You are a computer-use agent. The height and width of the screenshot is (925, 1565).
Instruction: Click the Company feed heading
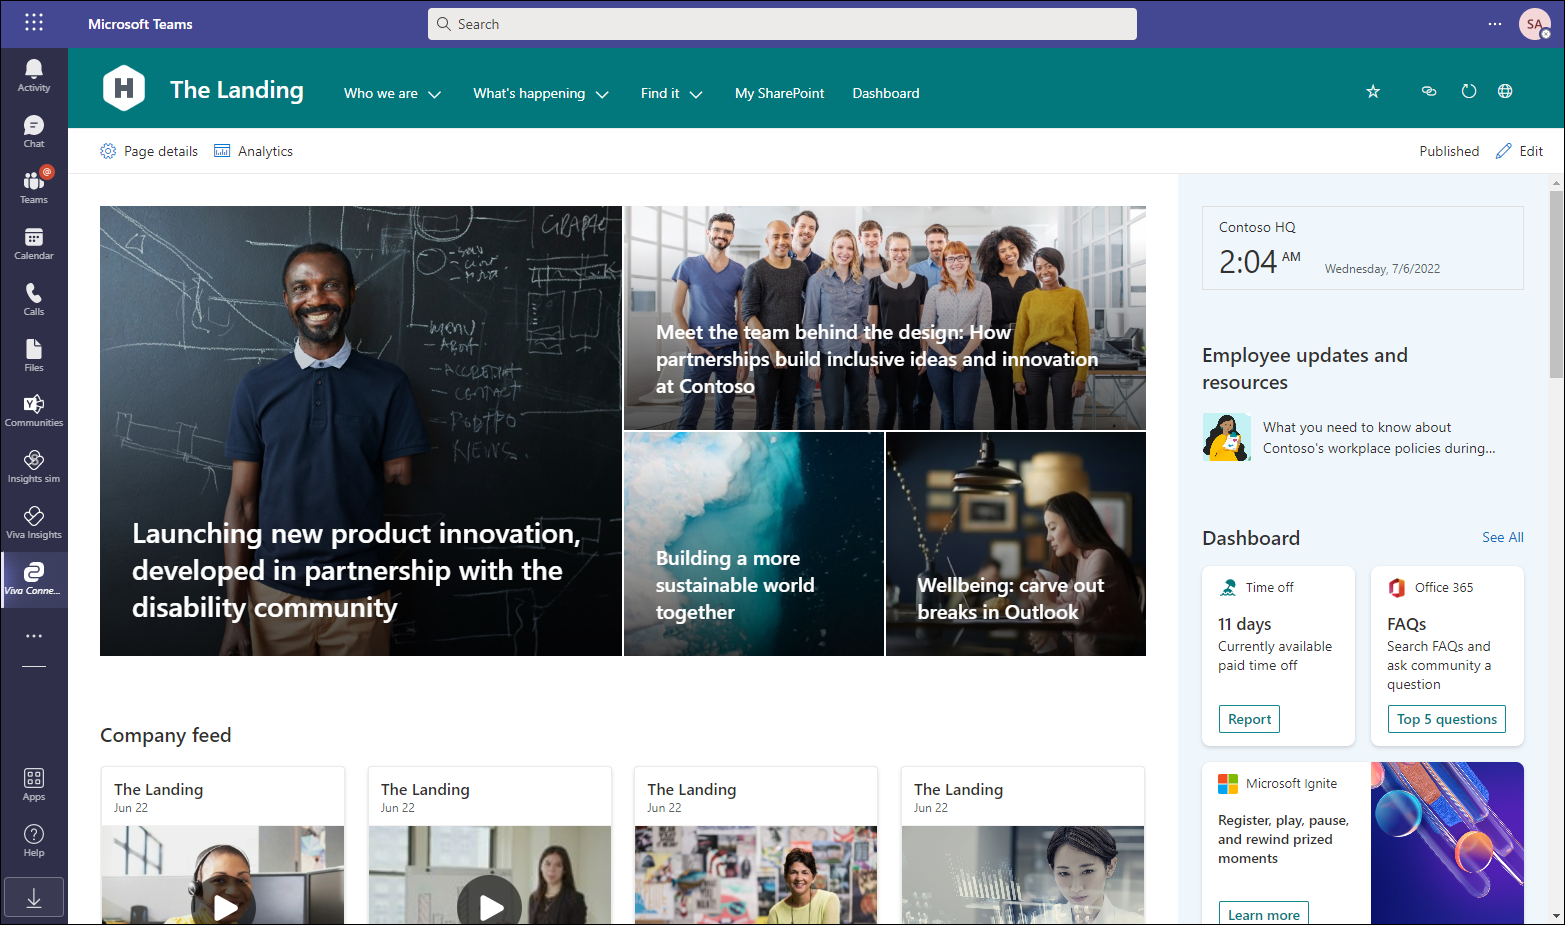pyautogui.click(x=166, y=735)
